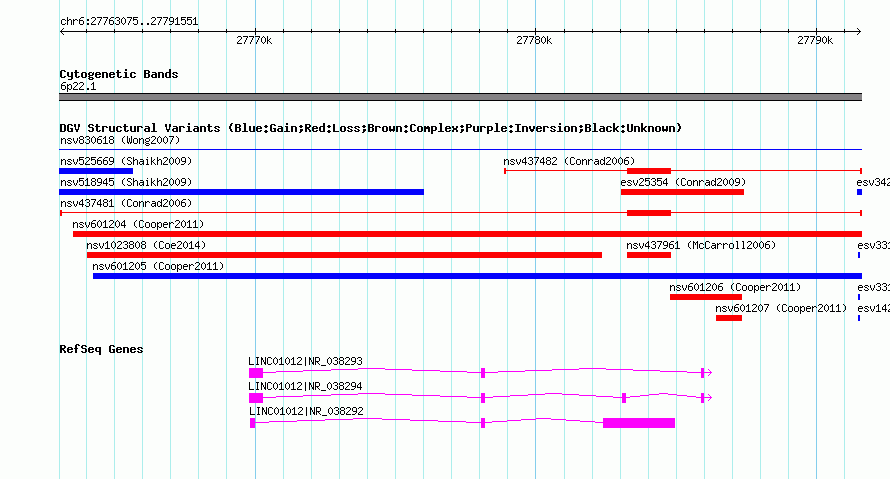Select the nsv525669 (Shaikh2009) blue gain bar
This screenshot has width=890, height=479.
click(x=96, y=171)
